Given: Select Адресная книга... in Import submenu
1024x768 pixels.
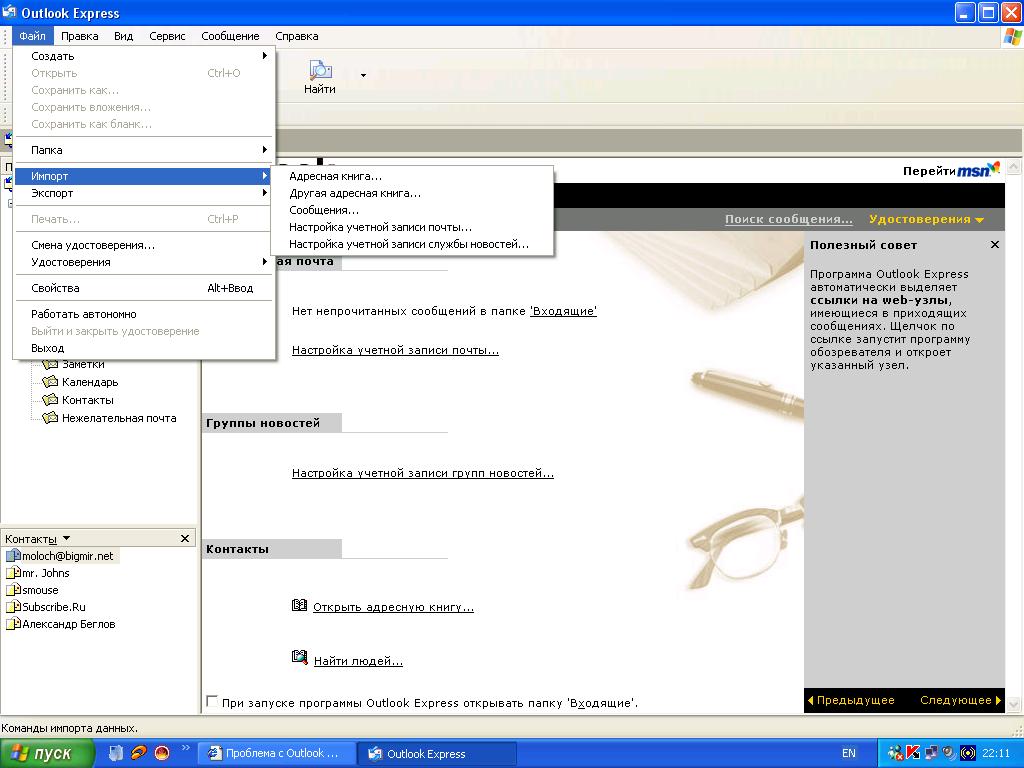Looking at the screenshot, I should click(335, 176).
